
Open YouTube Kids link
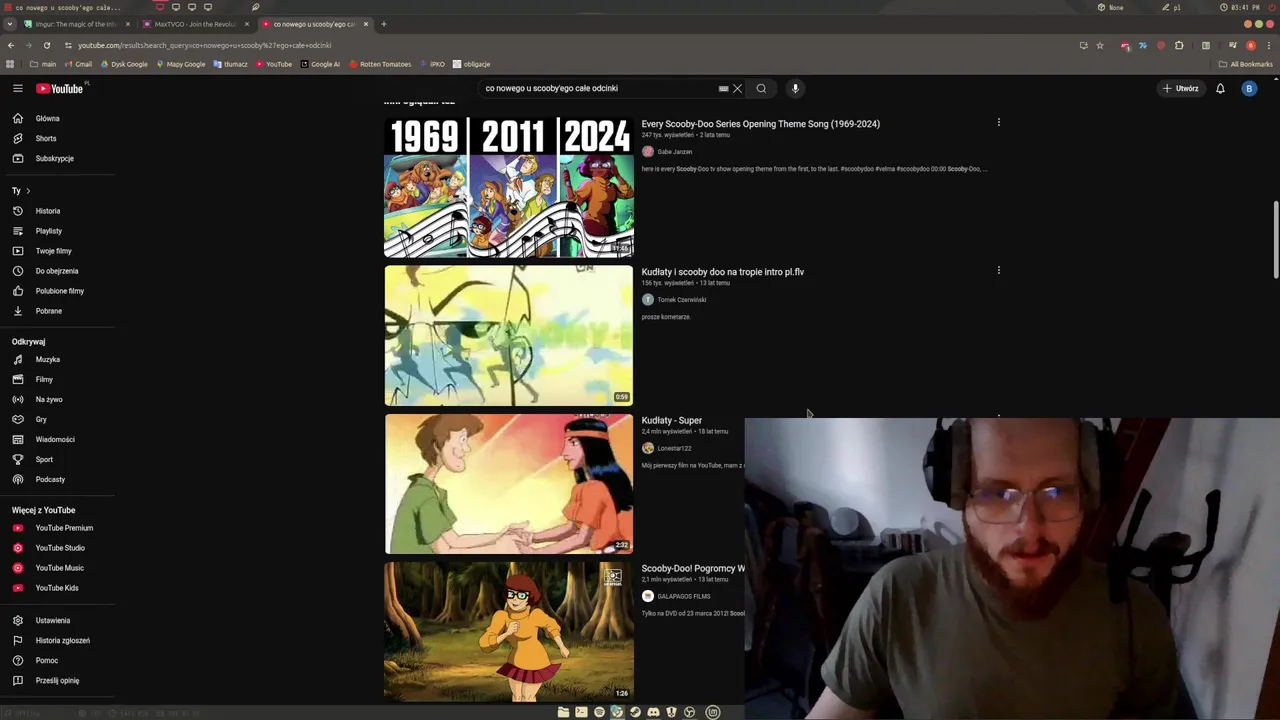57,588
